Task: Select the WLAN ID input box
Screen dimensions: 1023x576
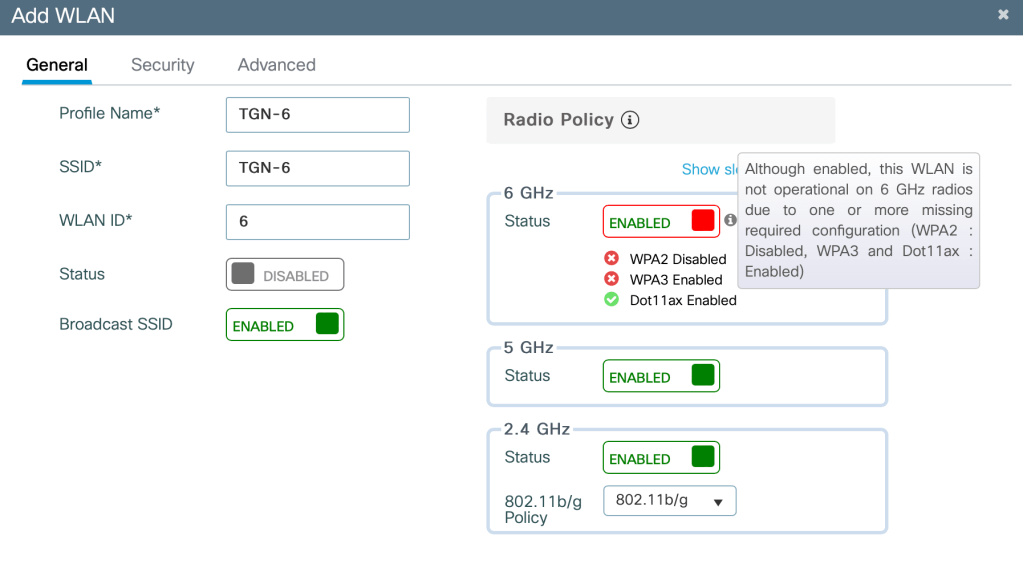Action: tap(318, 222)
